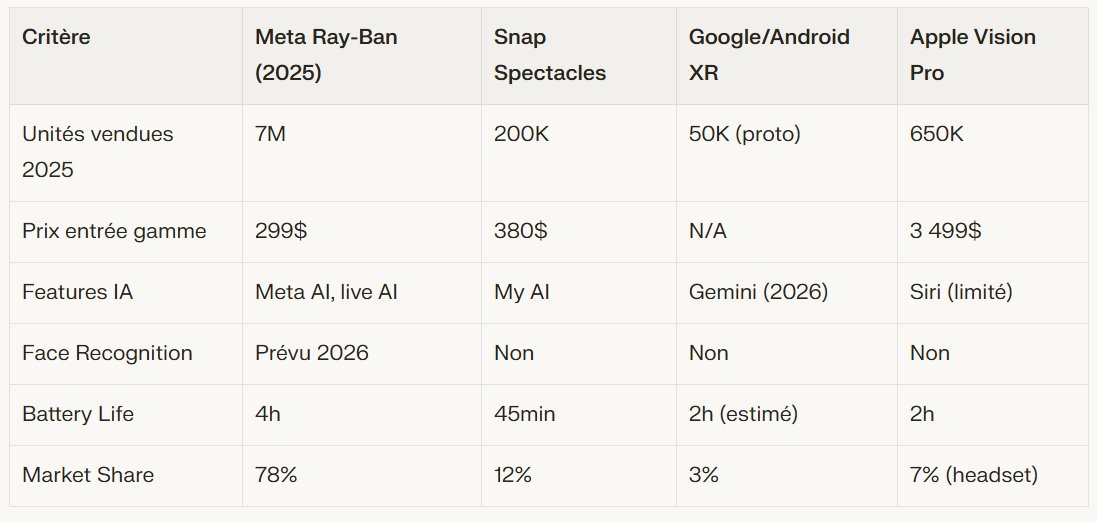Select the 3 499$ price cell
The height and width of the screenshot is (522, 1097).
[x=945, y=231]
